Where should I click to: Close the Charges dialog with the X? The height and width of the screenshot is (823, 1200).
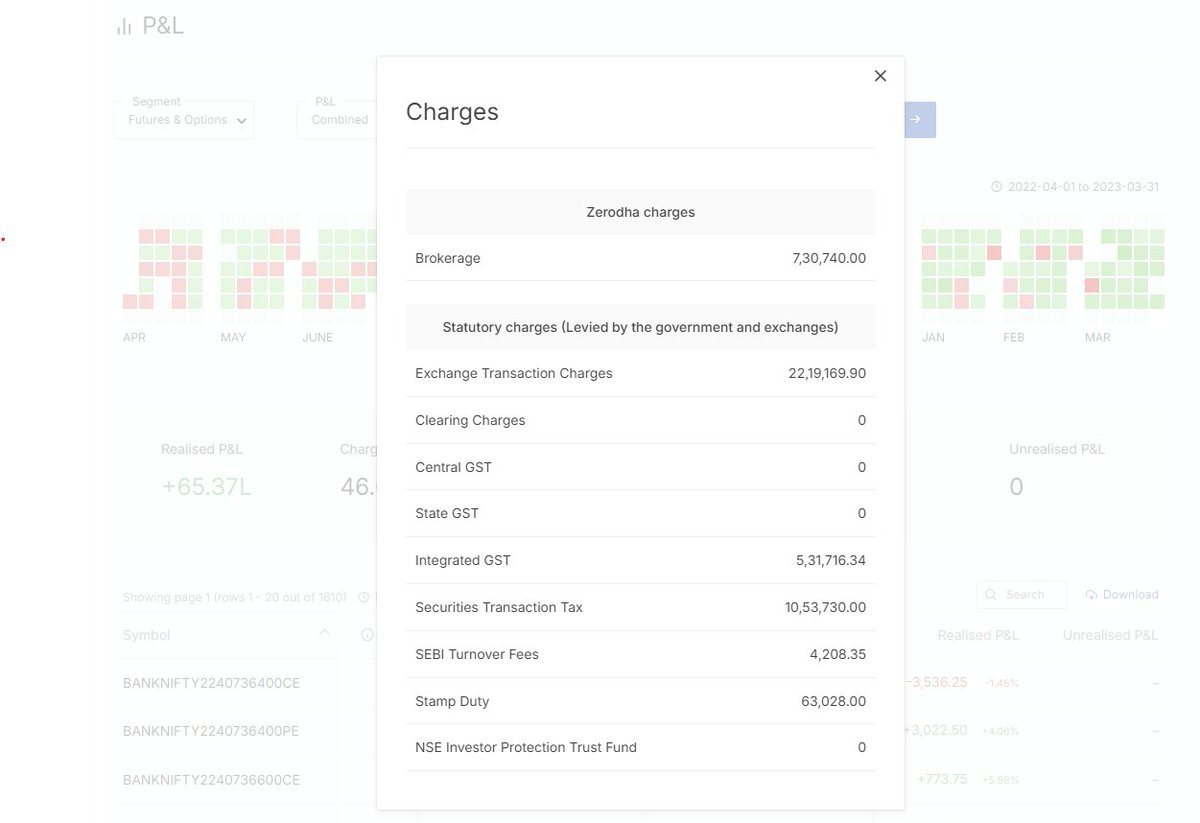(880, 76)
